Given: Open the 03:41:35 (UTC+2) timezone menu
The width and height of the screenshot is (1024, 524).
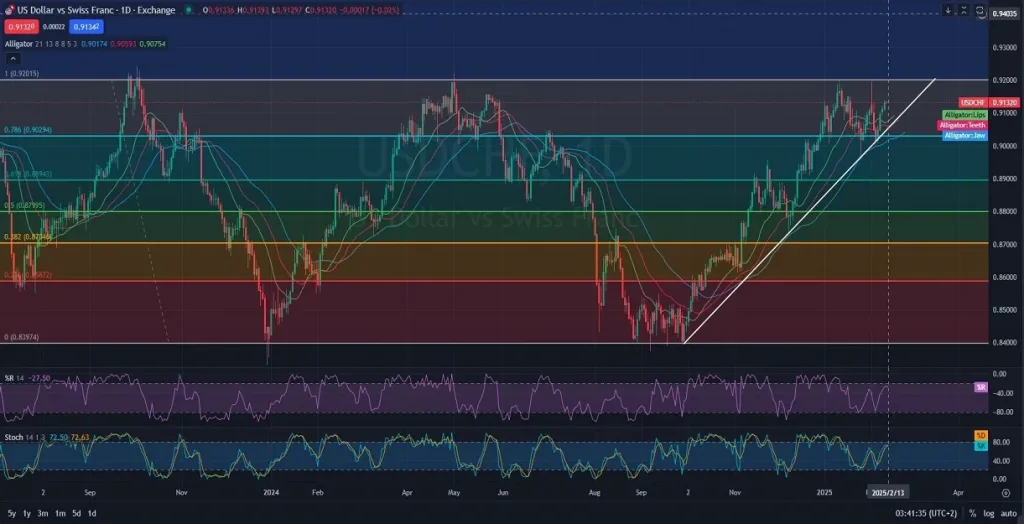Looking at the screenshot, I should coord(925,514).
